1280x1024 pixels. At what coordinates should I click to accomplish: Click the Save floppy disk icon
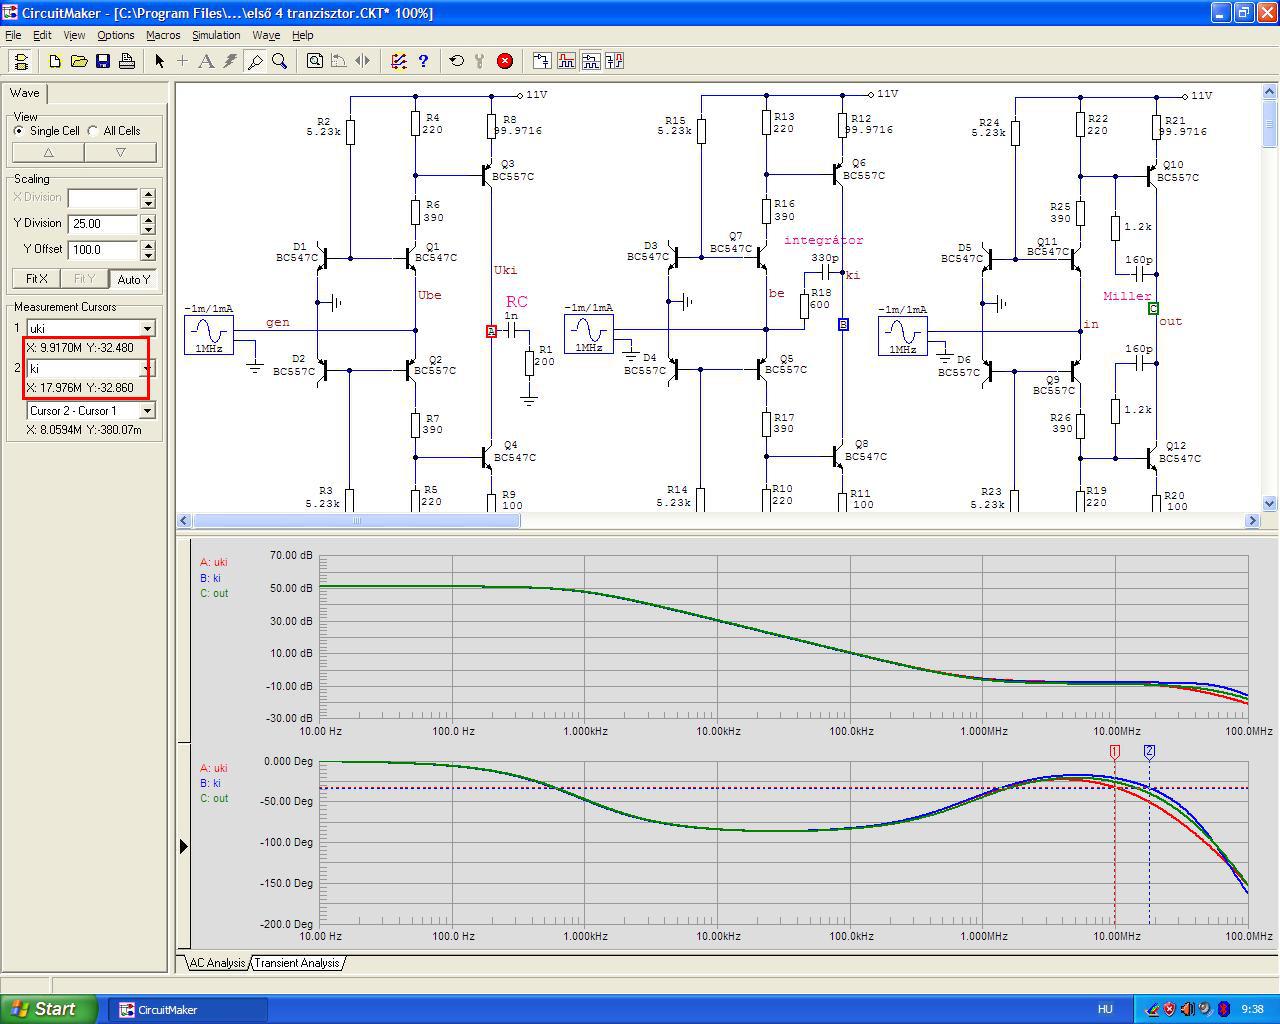pos(103,61)
